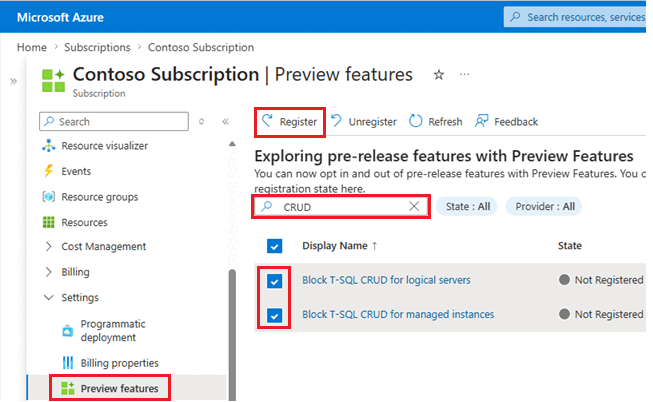Open Resource groups in sidebar

[100, 197]
